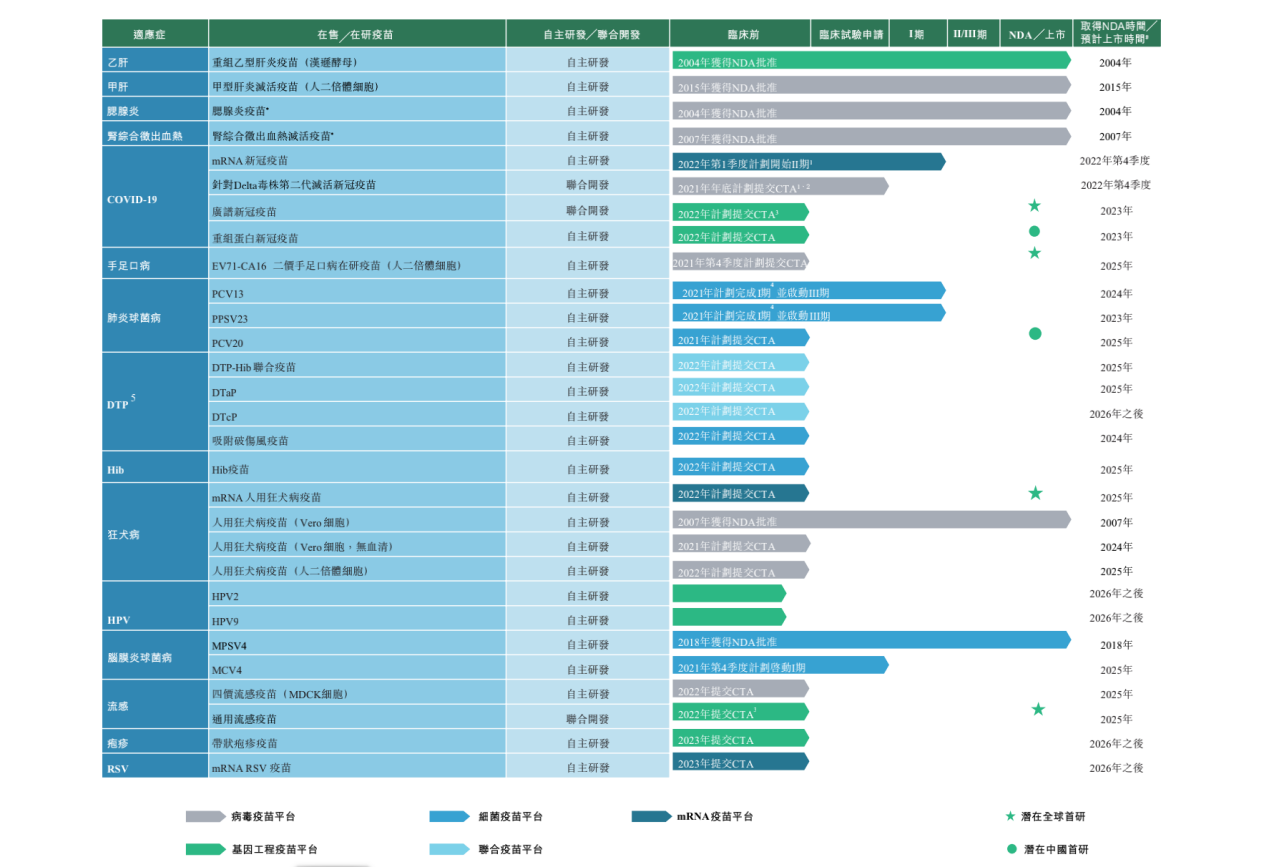The width and height of the screenshot is (1269, 867).
Task: Click the green circle in the PCV20 row
Action: tap(1035, 333)
